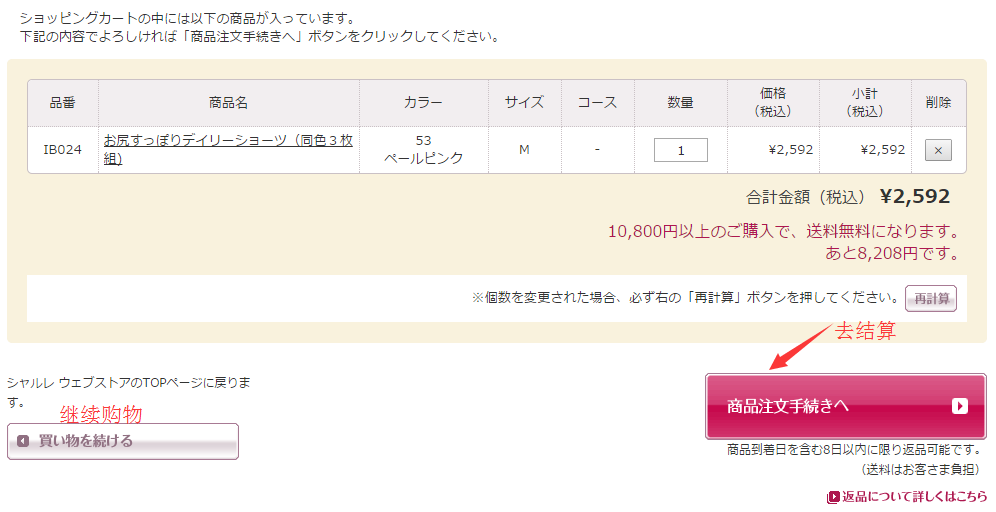Click the 品番 column header
996x512 pixels.
(62, 102)
